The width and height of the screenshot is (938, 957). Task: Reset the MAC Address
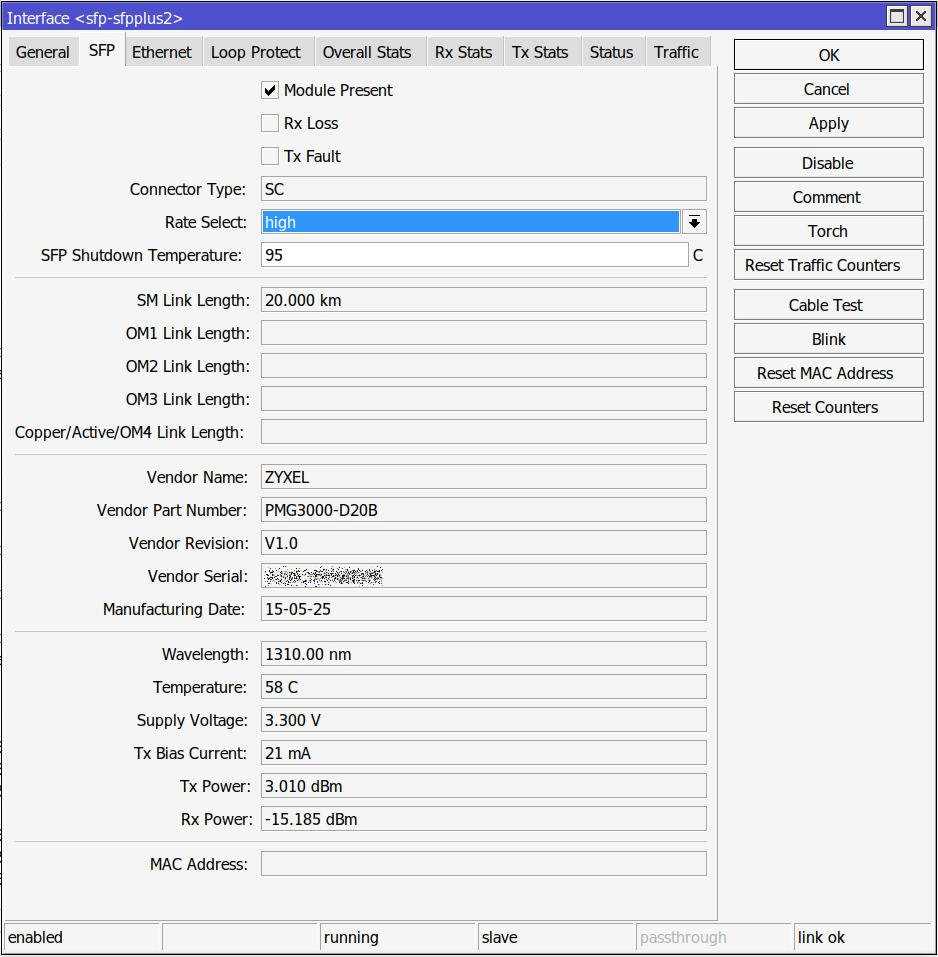[828, 372]
